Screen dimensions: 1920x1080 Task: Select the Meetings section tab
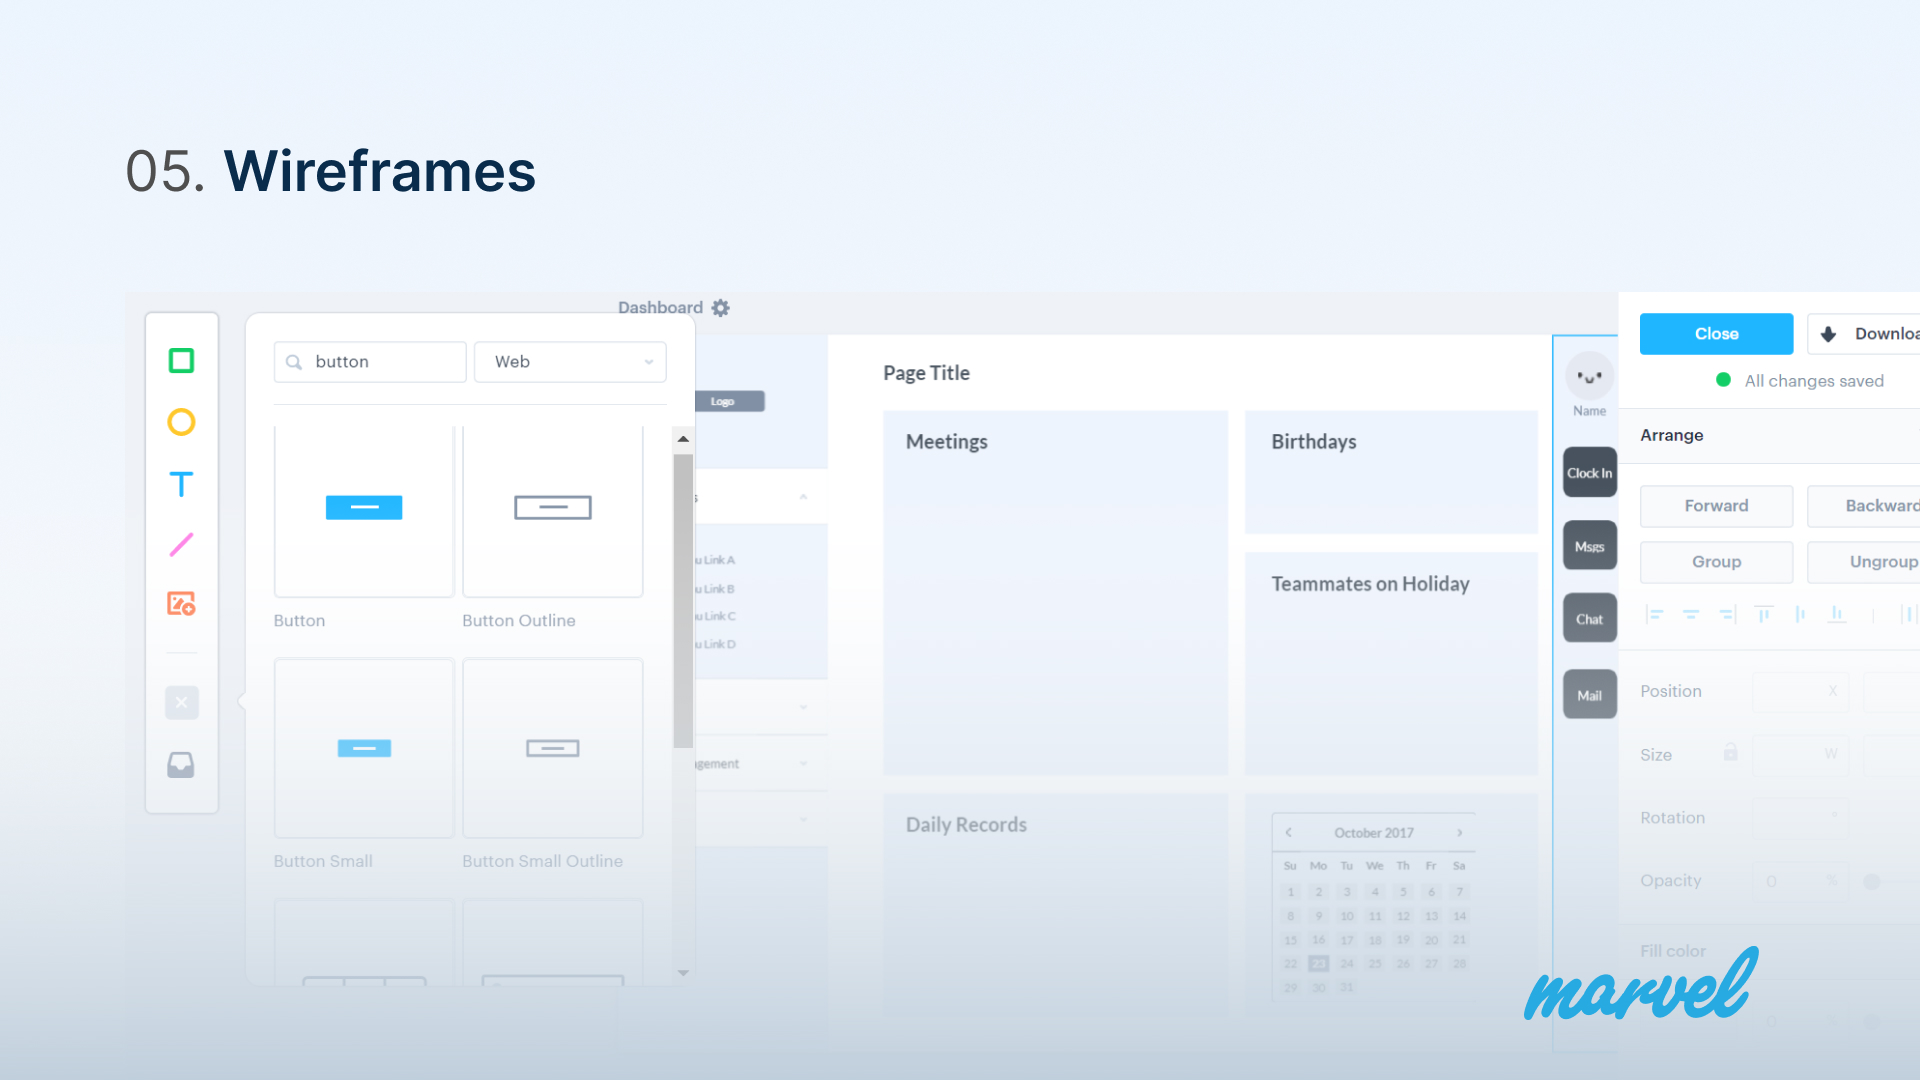coord(947,442)
